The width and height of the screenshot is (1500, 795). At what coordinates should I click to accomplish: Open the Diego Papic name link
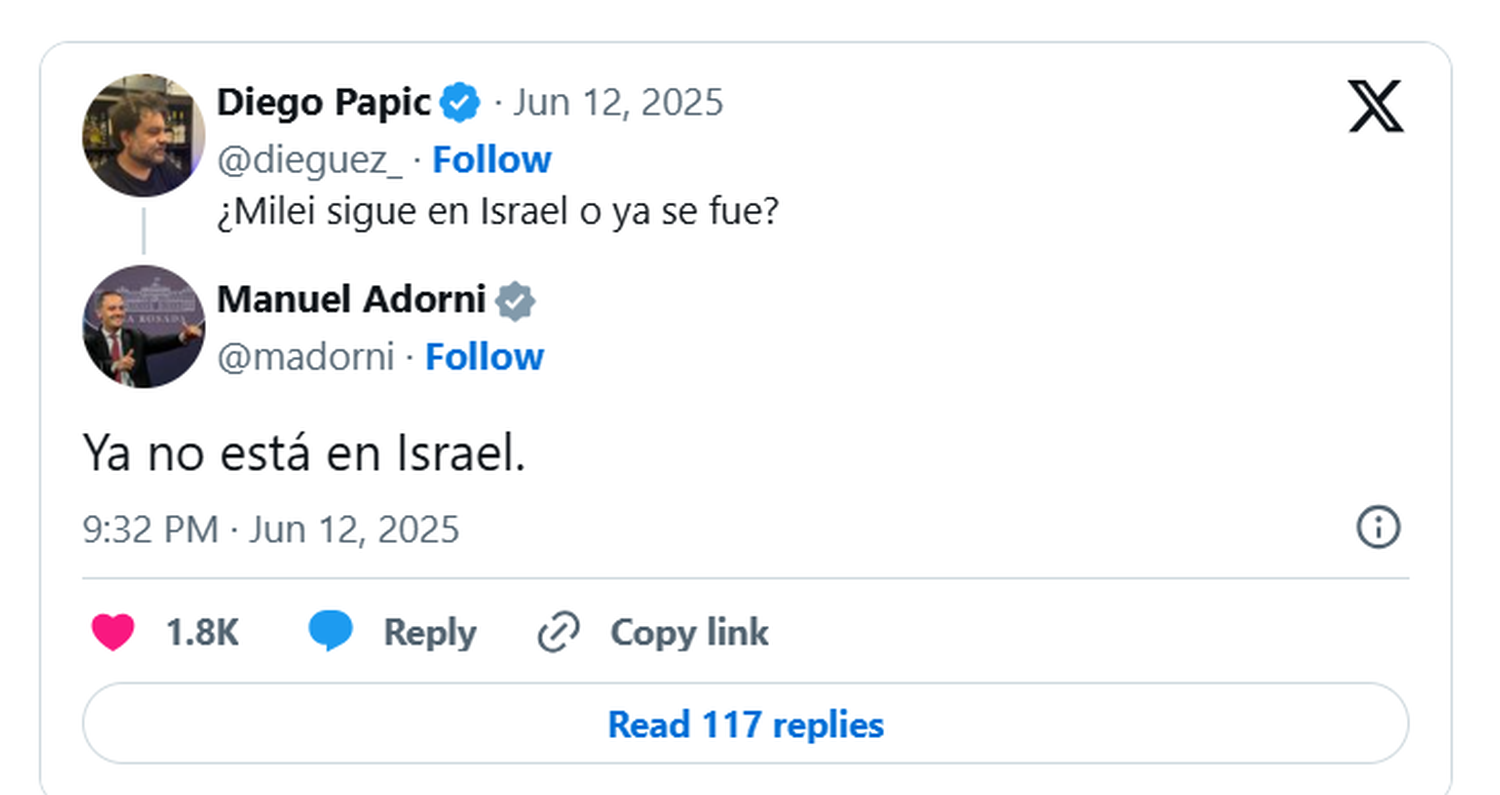click(x=324, y=102)
